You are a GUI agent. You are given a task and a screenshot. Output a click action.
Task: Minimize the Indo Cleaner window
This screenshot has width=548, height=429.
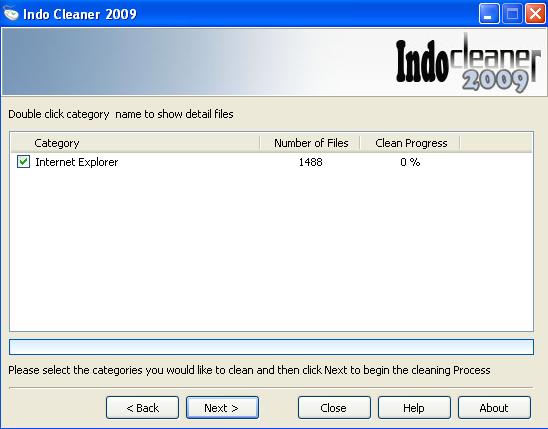489,14
